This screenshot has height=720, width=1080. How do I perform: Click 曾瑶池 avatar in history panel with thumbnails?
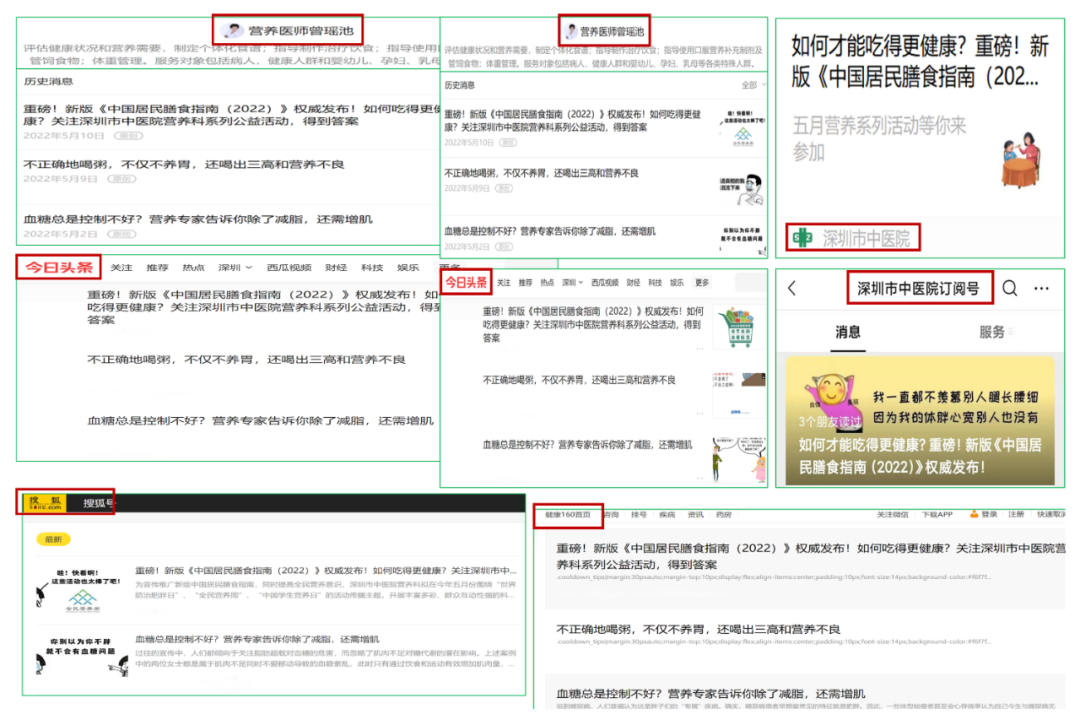point(570,31)
